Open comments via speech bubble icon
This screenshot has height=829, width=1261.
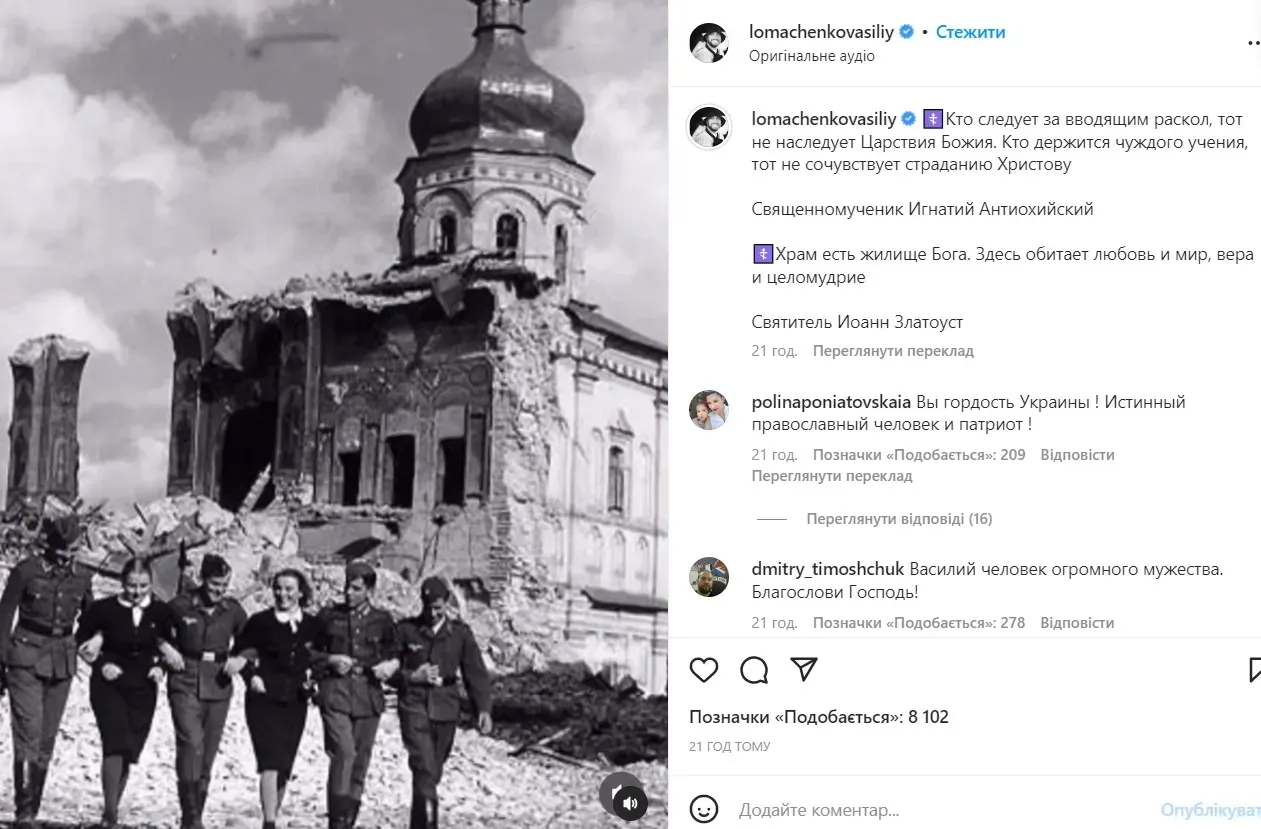pyautogui.click(x=754, y=670)
